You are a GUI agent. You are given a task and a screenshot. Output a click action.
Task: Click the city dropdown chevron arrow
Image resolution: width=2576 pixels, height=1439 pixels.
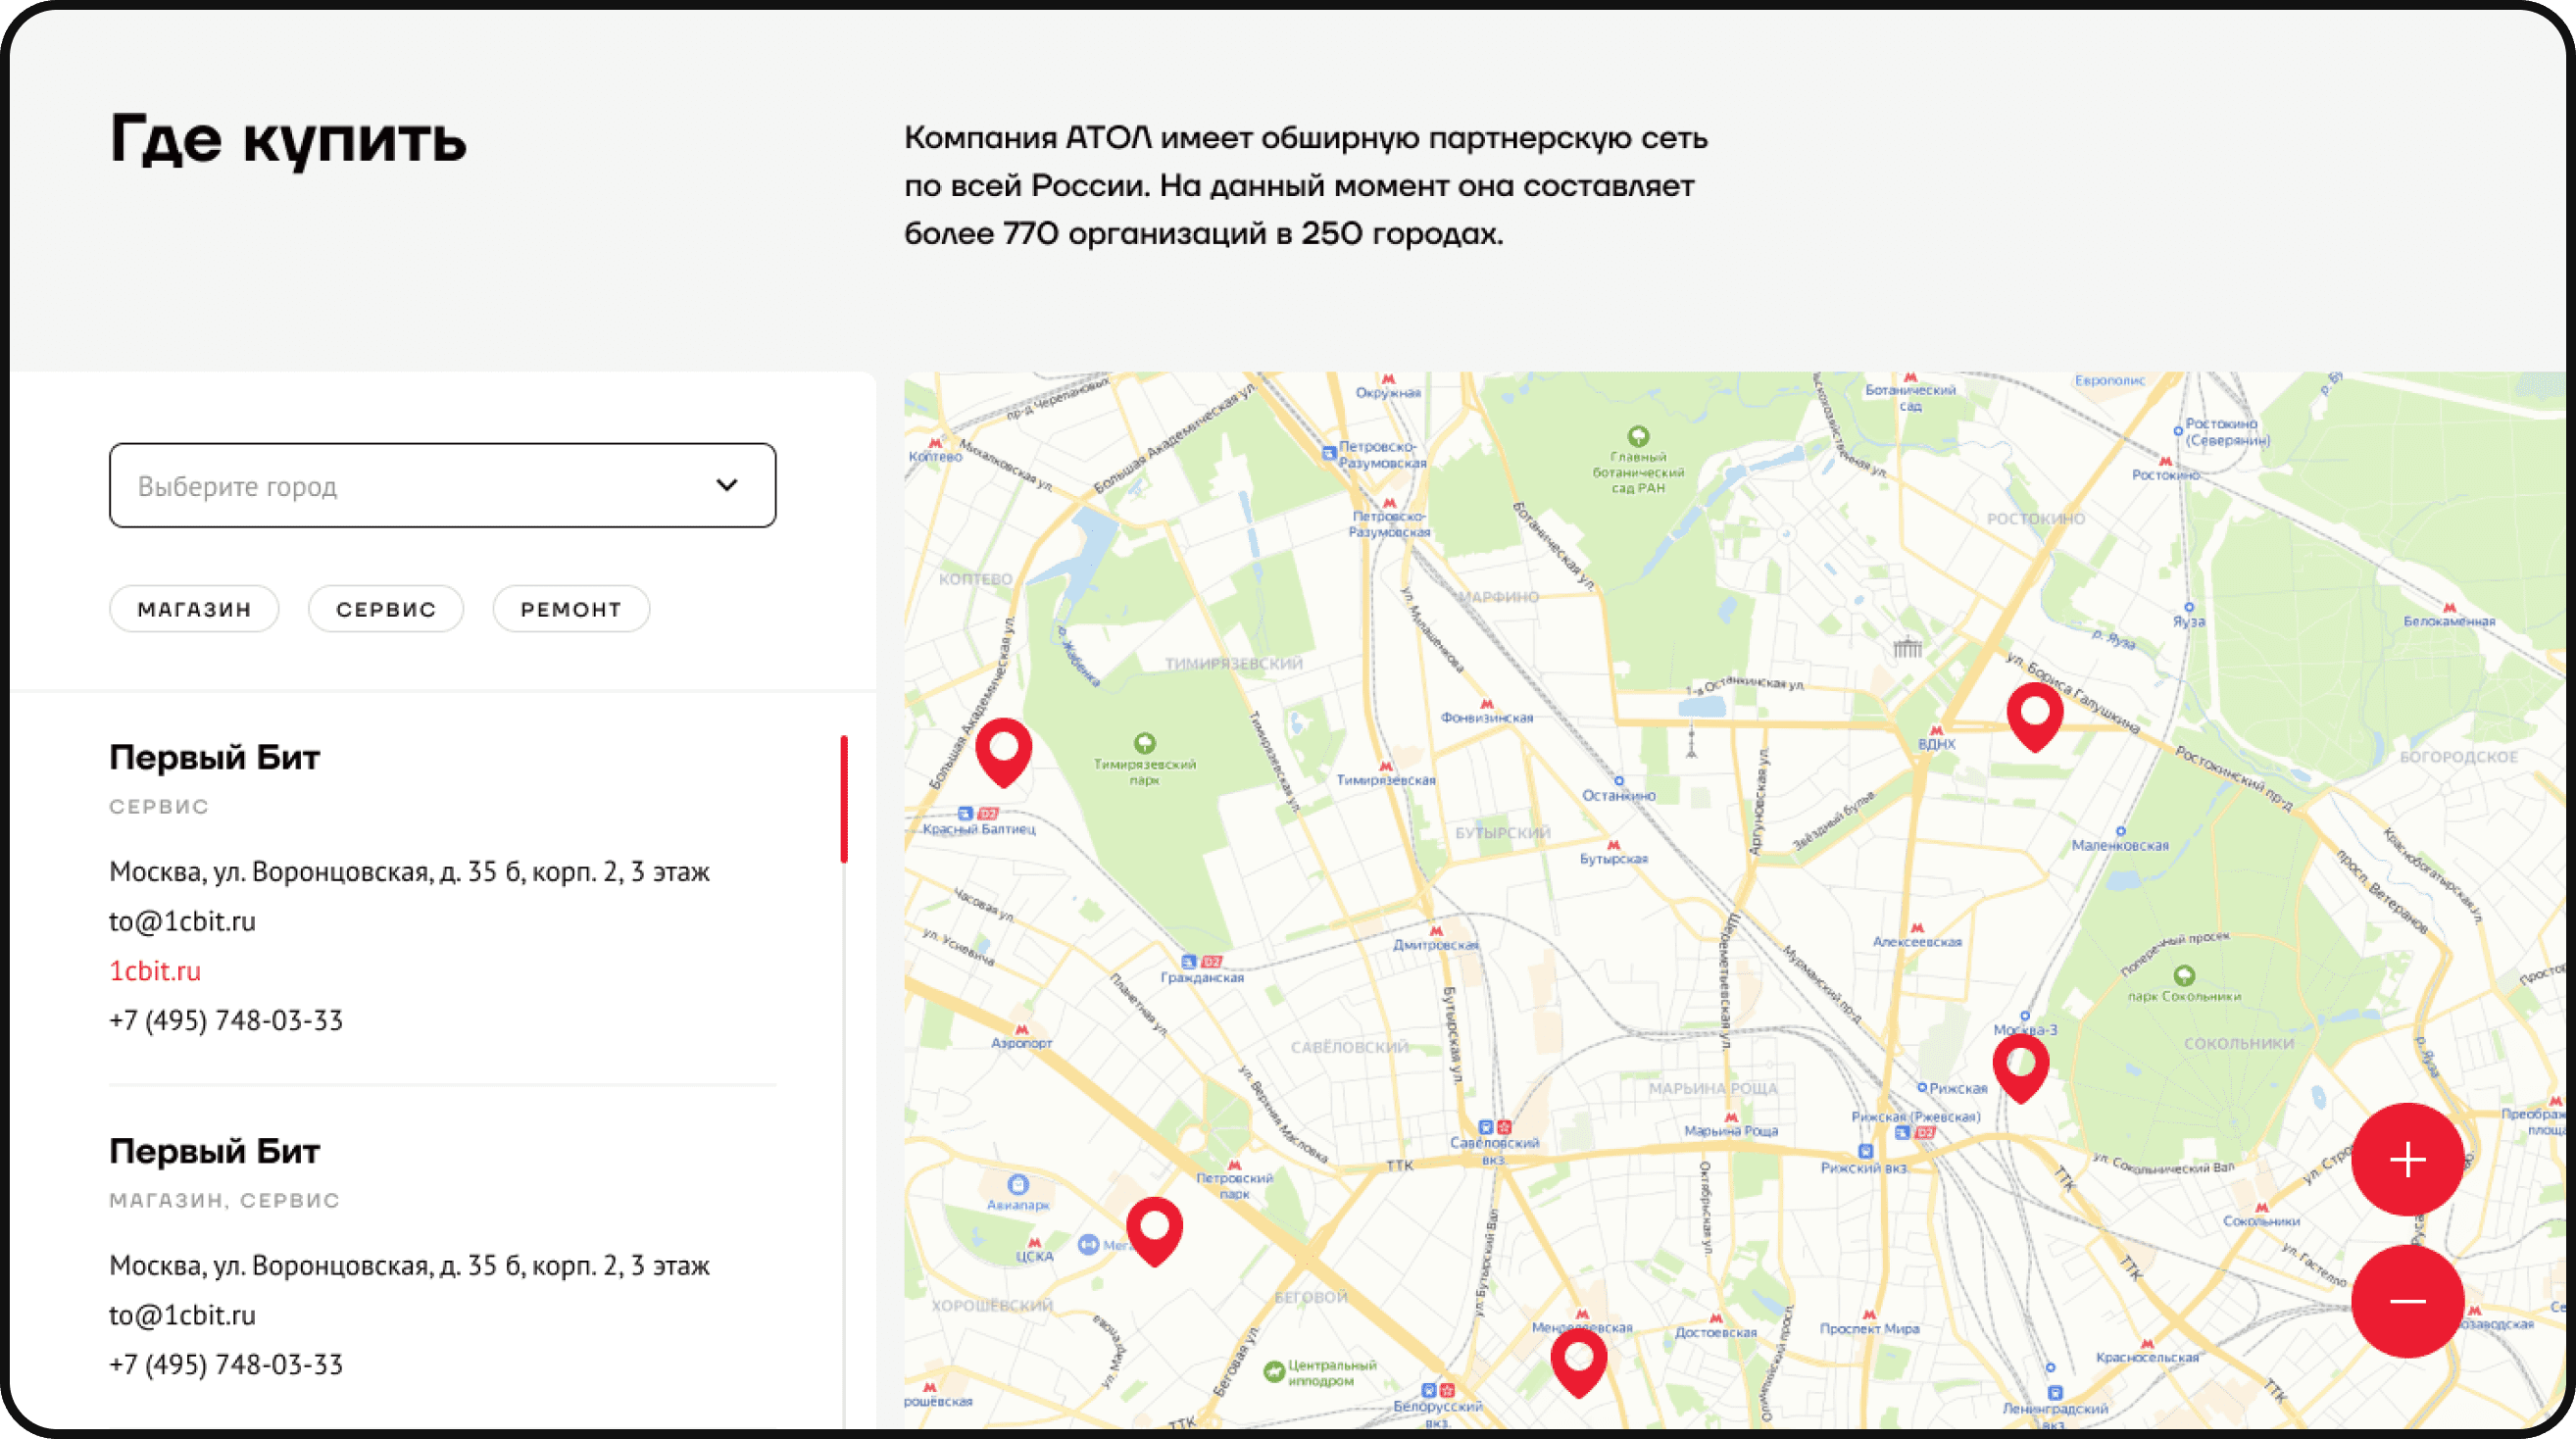pyautogui.click(x=727, y=485)
